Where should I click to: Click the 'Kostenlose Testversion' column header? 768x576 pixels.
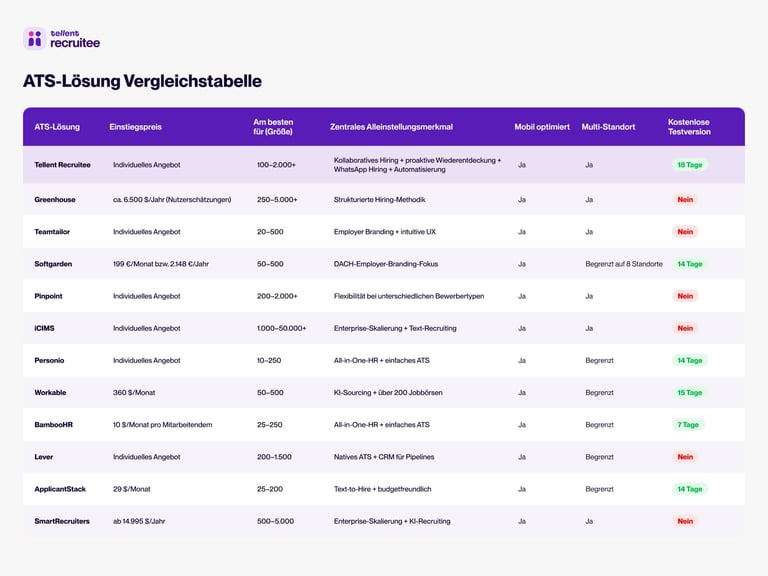689,127
